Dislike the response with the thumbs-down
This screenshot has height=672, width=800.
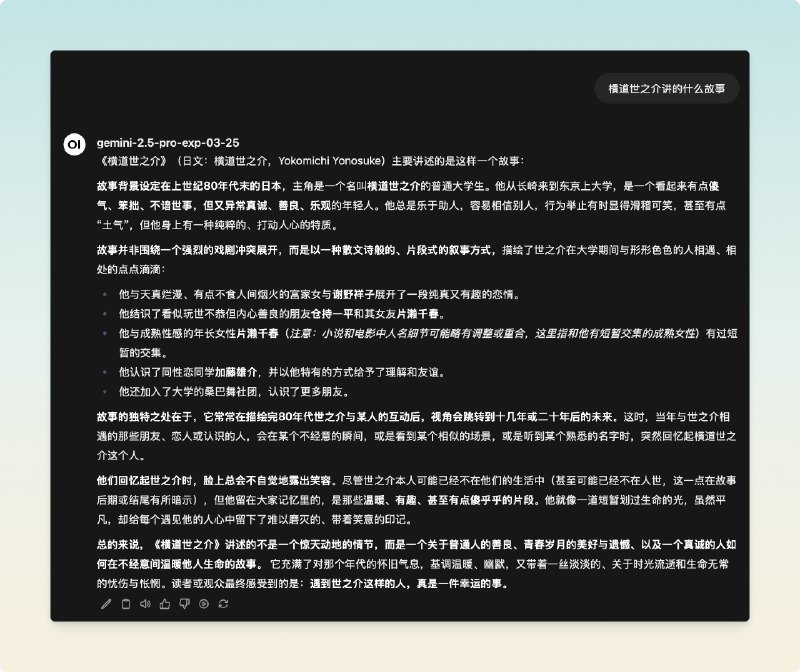click(185, 604)
